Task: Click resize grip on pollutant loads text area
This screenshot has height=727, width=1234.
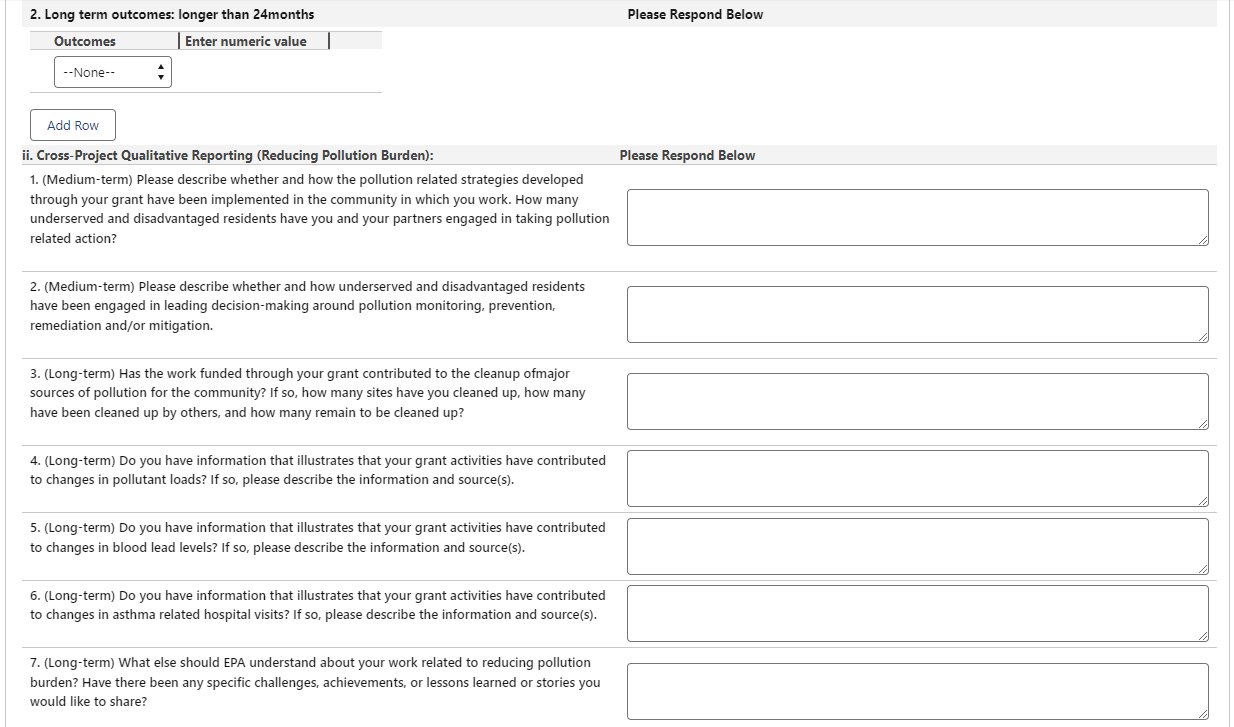Action: click(x=1203, y=501)
